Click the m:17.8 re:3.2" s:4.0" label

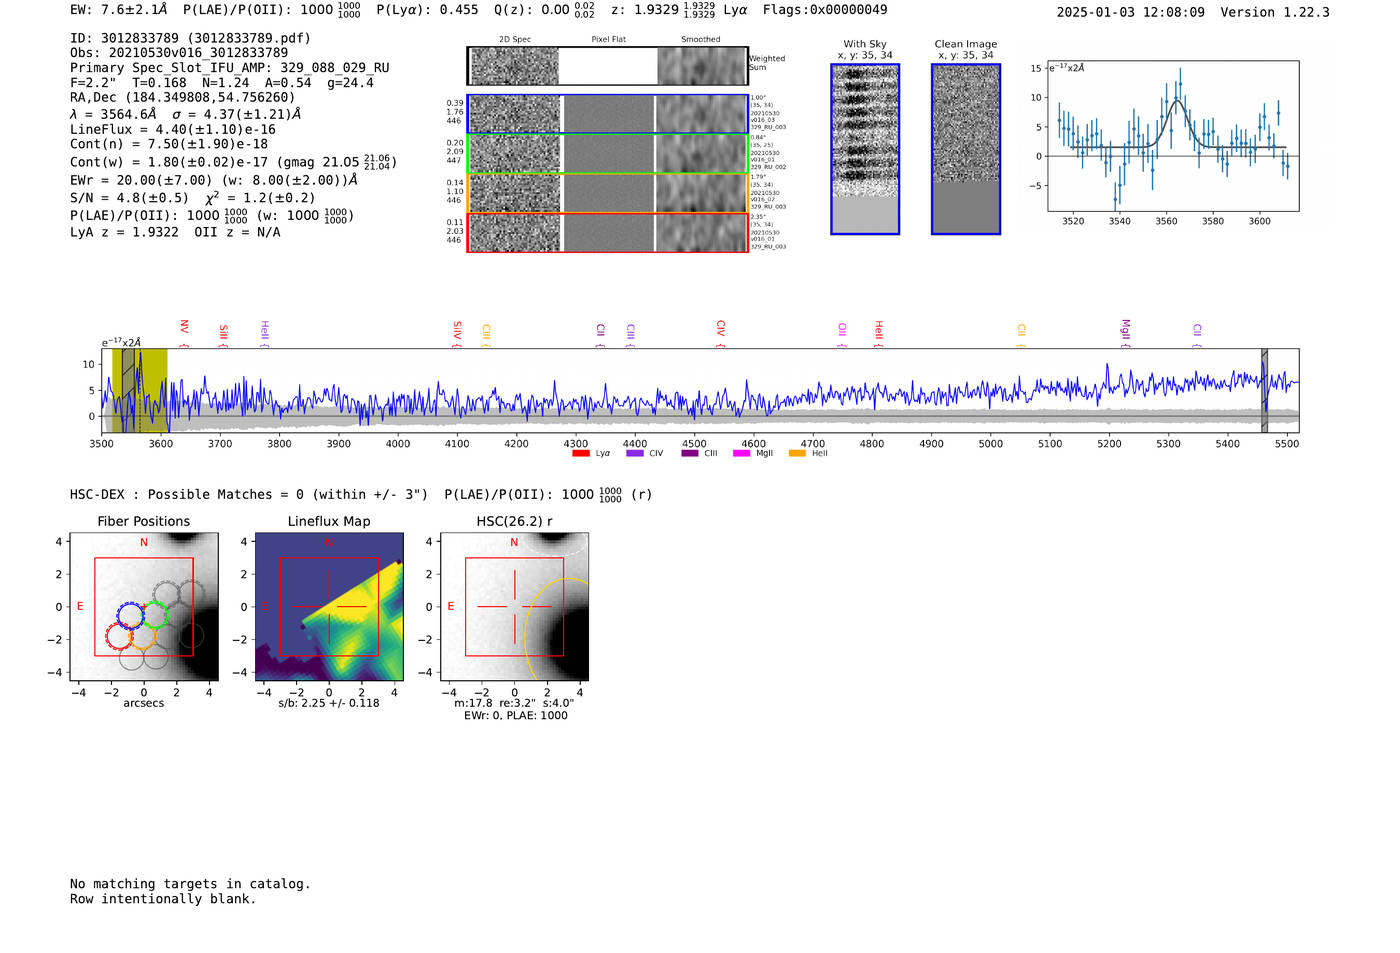coord(514,703)
